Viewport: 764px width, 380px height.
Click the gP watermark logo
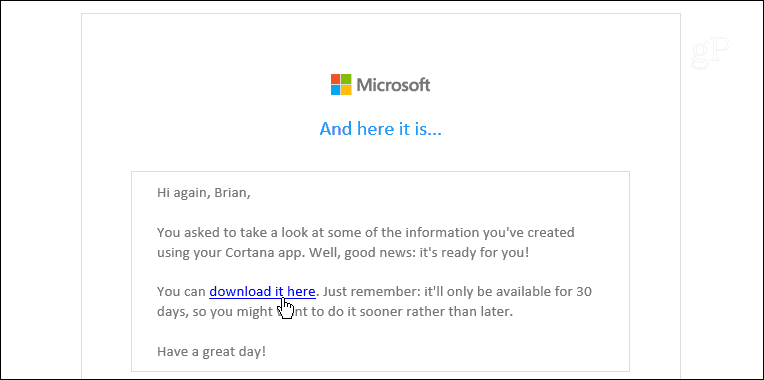710,53
